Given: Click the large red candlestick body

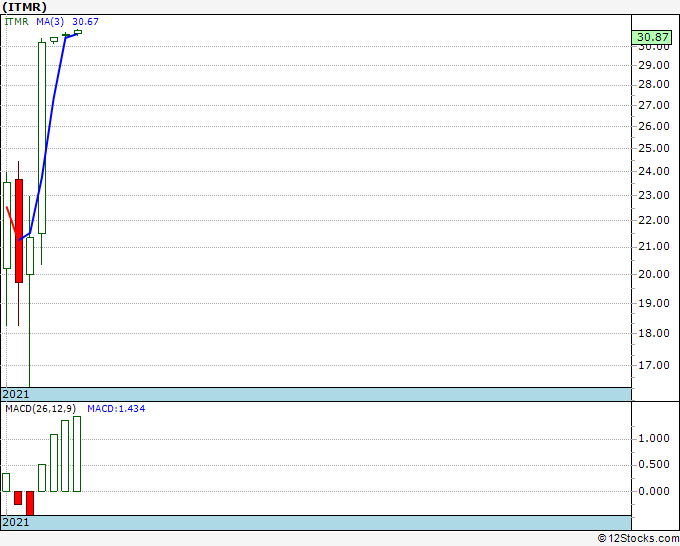Looking at the screenshot, I should click(18, 230).
